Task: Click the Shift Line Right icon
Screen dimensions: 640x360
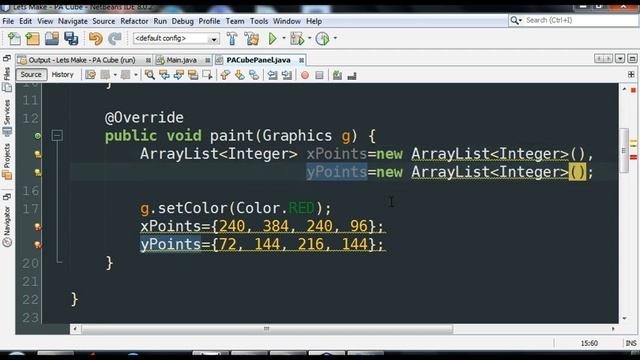Action: [x=287, y=75]
